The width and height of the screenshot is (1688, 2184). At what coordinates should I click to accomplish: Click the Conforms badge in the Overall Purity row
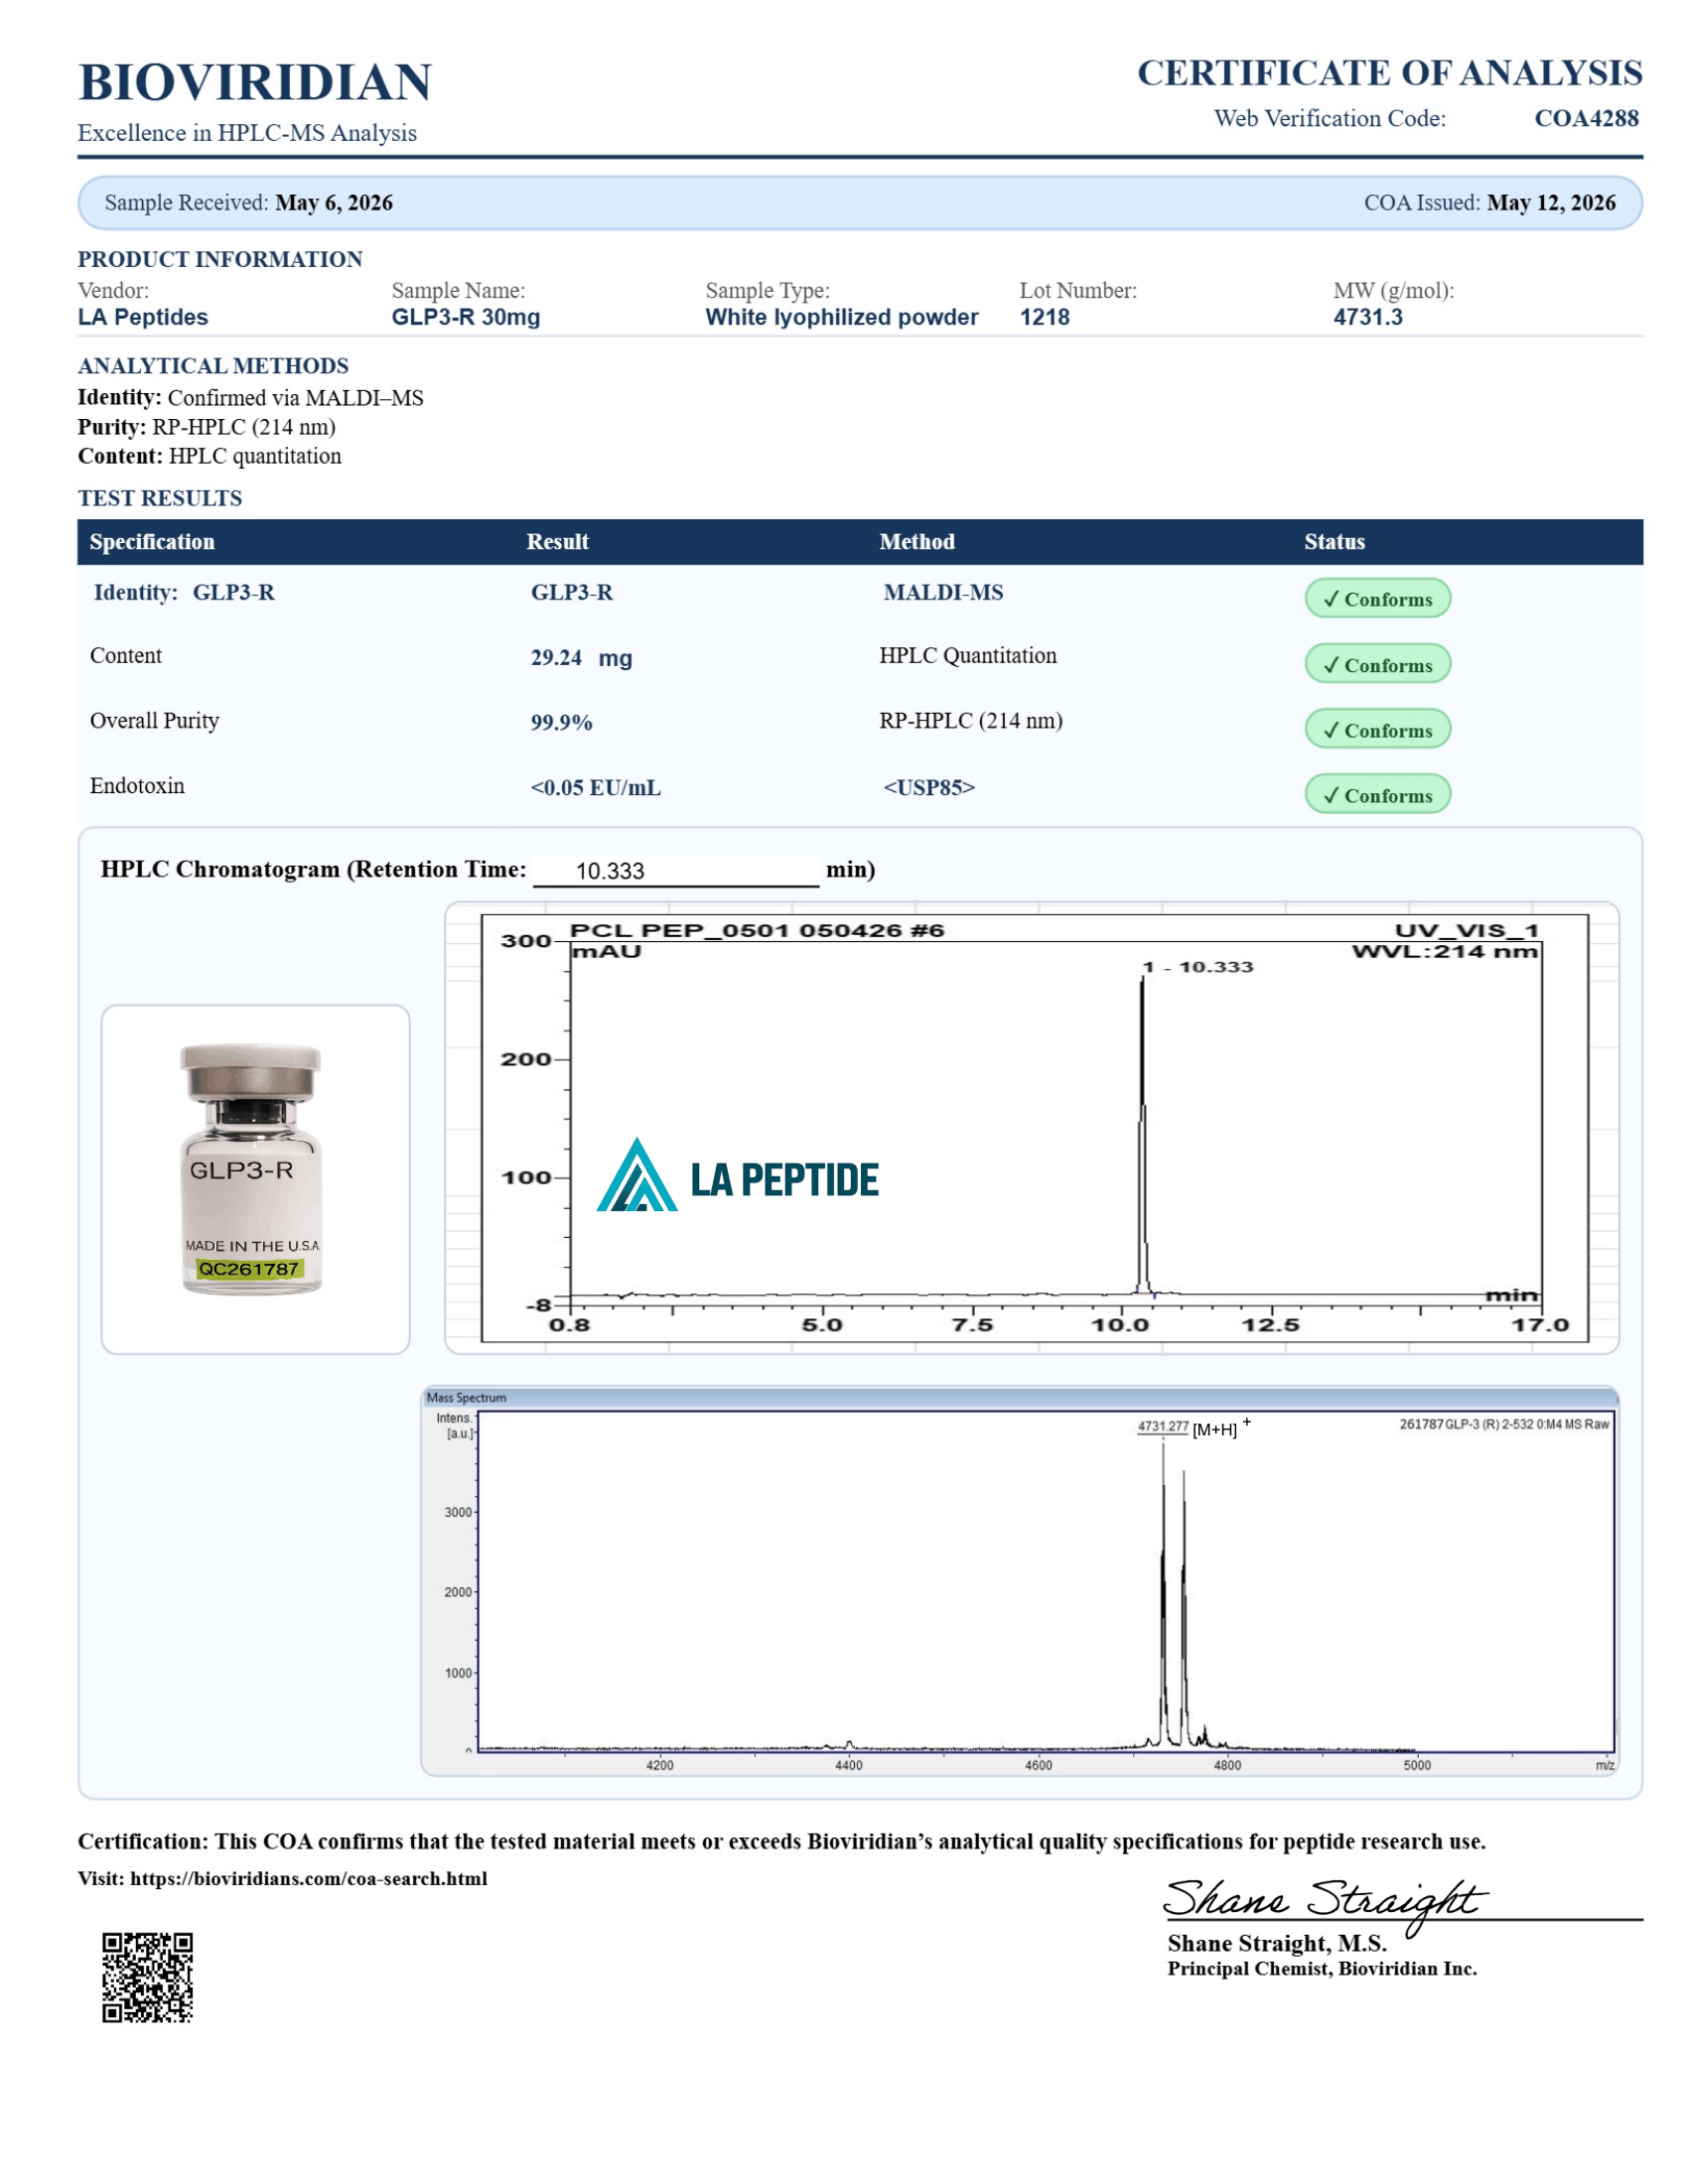(1377, 729)
